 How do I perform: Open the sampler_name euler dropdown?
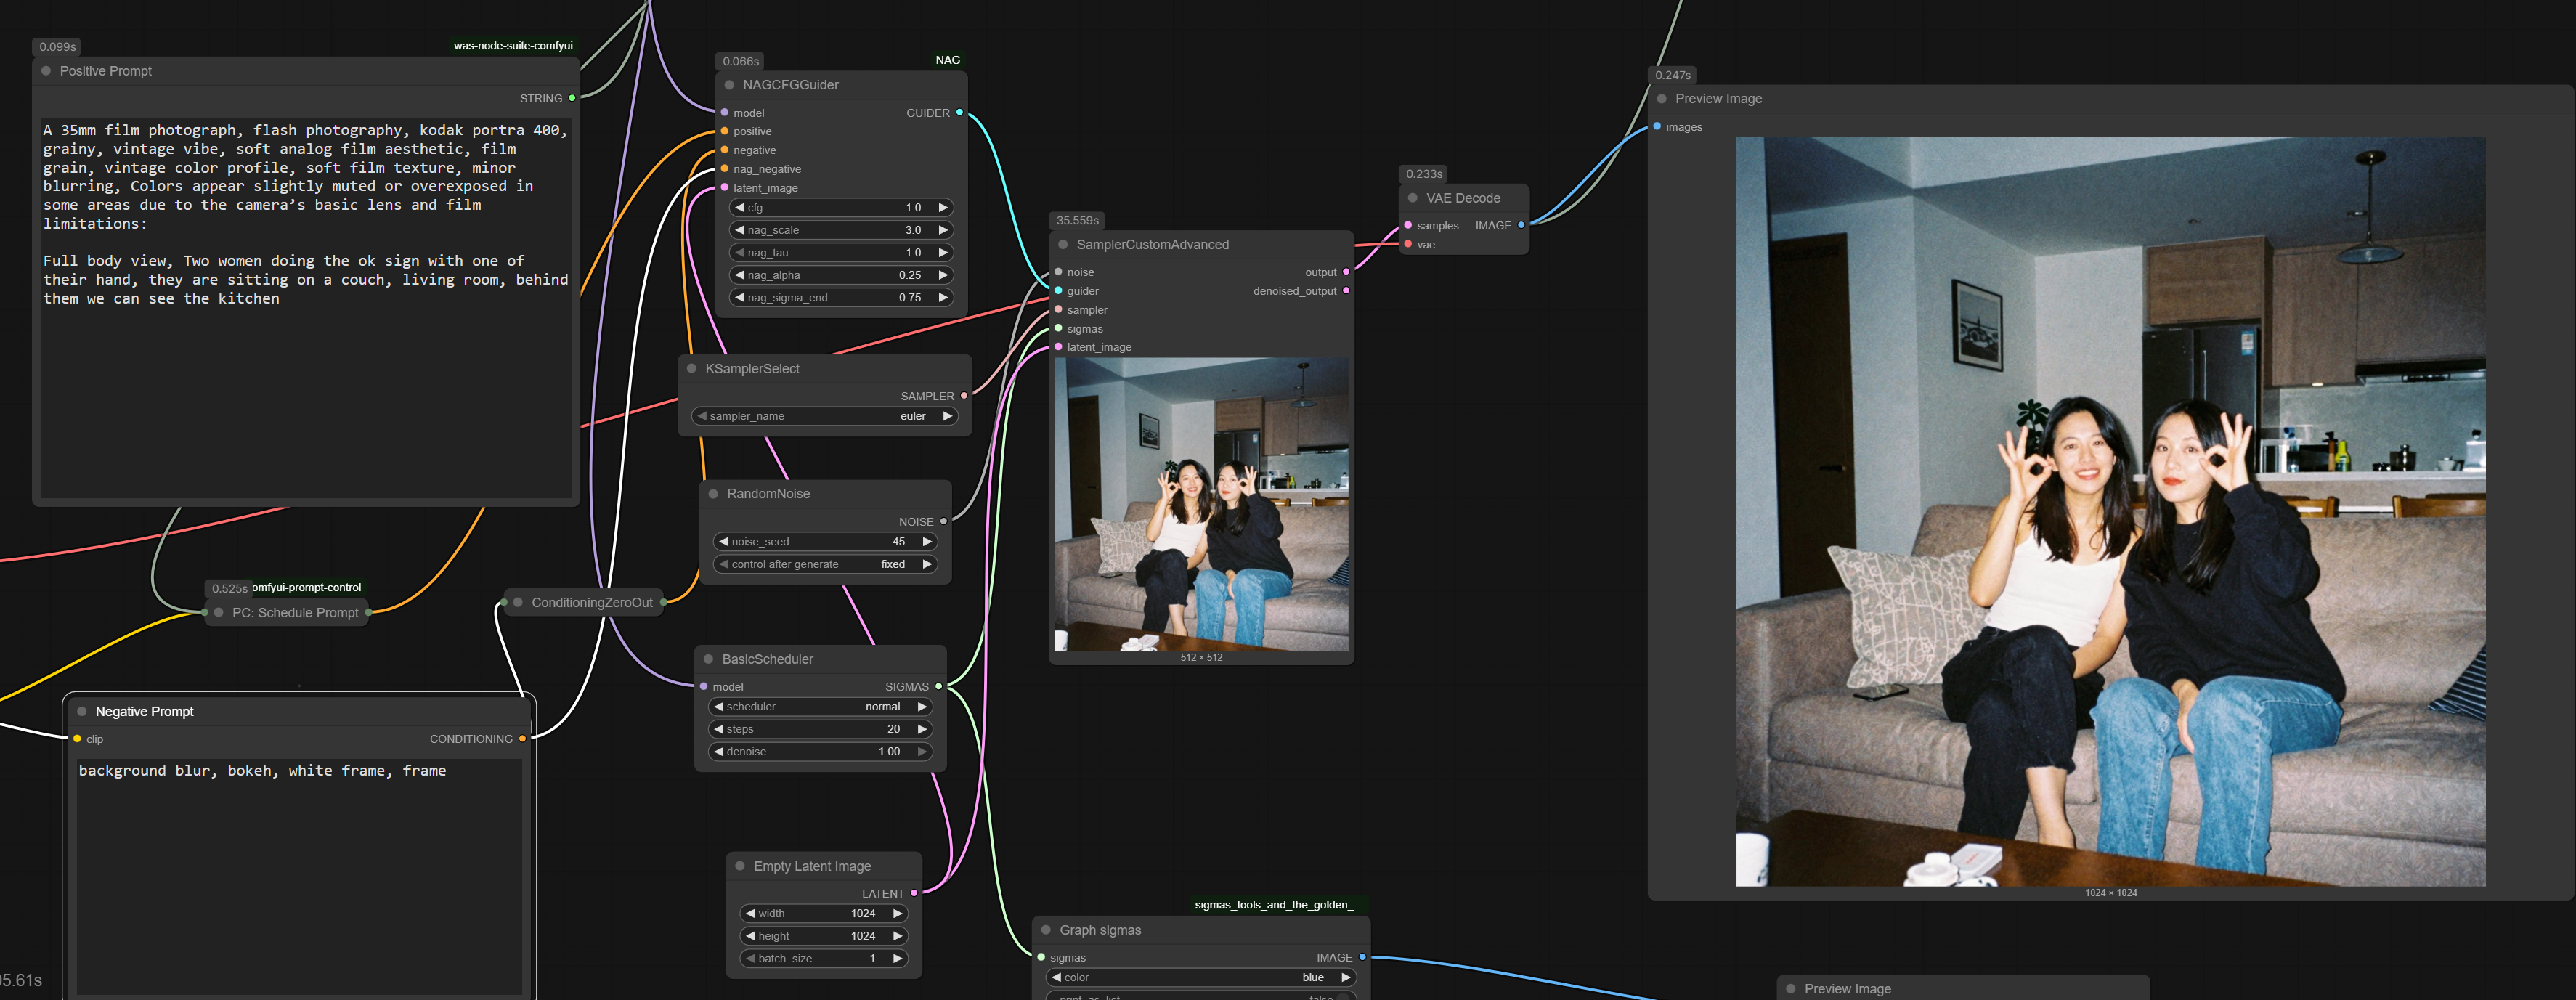(x=825, y=416)
